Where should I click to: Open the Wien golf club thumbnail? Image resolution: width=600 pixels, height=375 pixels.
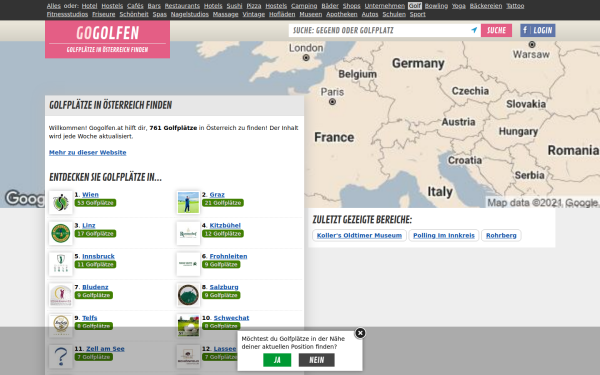(x=61, y=202)
